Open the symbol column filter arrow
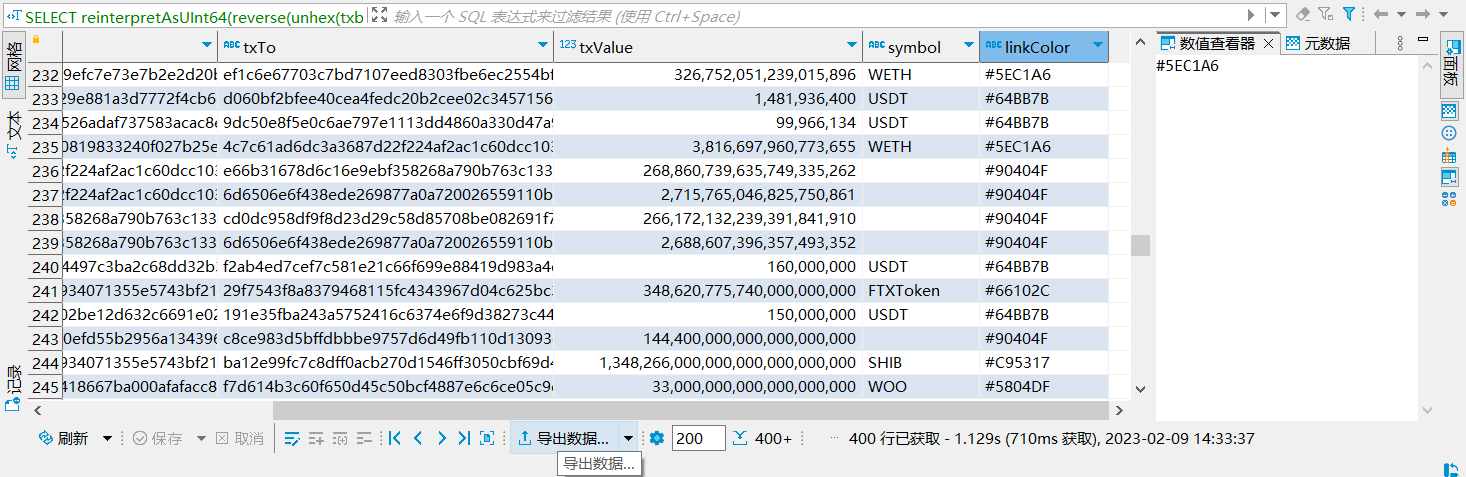 [x=968, y=46]
